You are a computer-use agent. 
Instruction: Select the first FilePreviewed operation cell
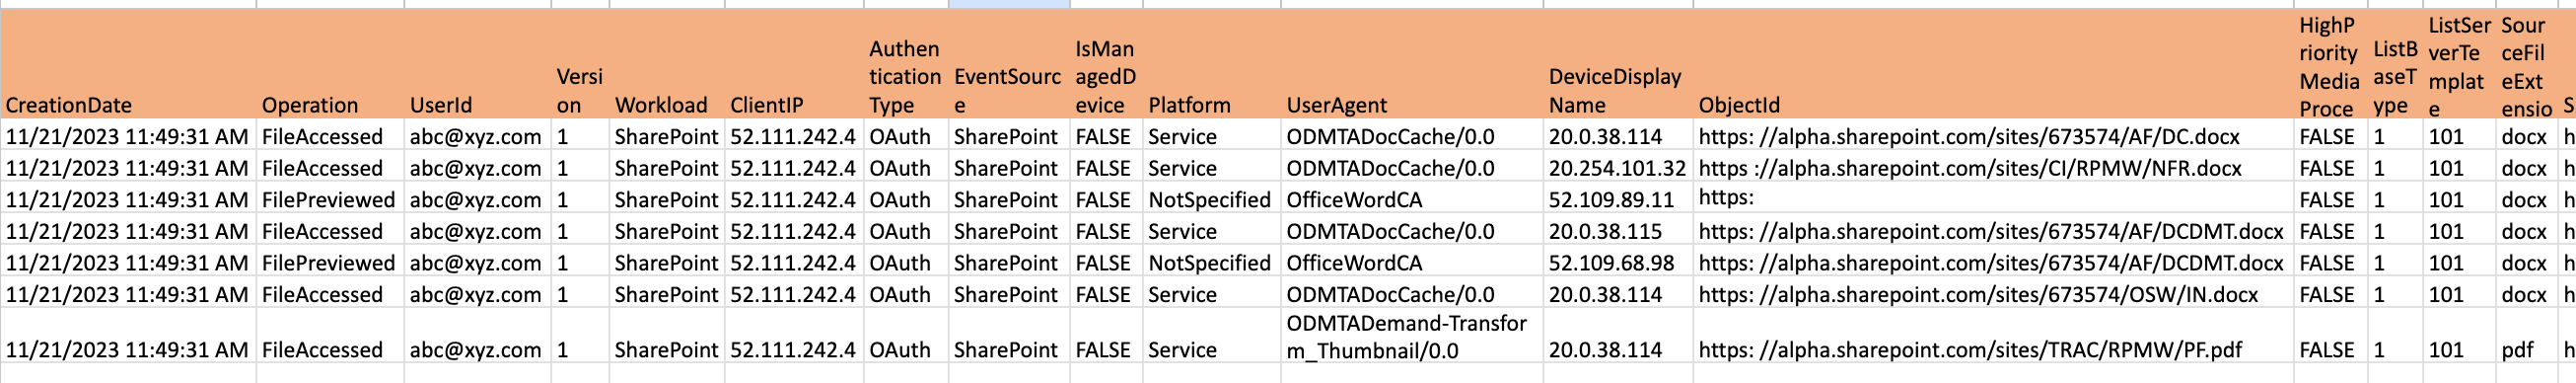331,200
